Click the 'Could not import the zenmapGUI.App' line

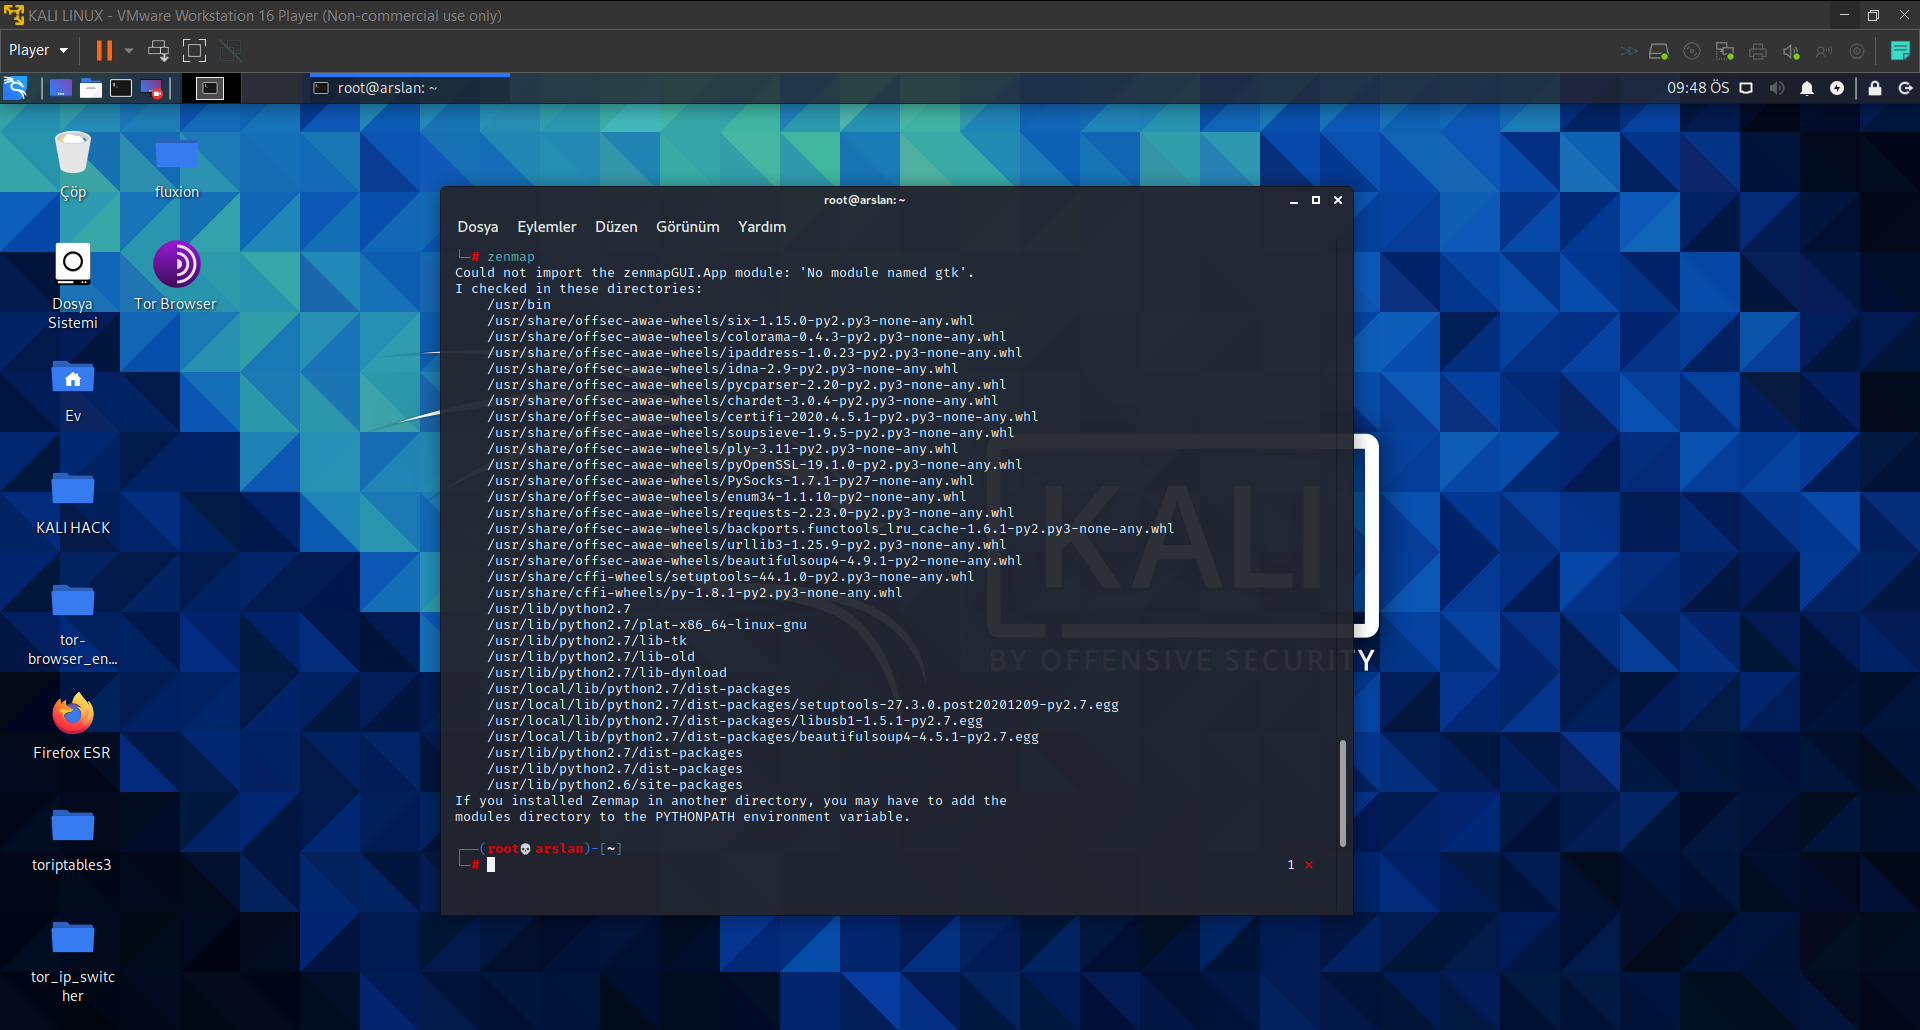coord(714,273)
